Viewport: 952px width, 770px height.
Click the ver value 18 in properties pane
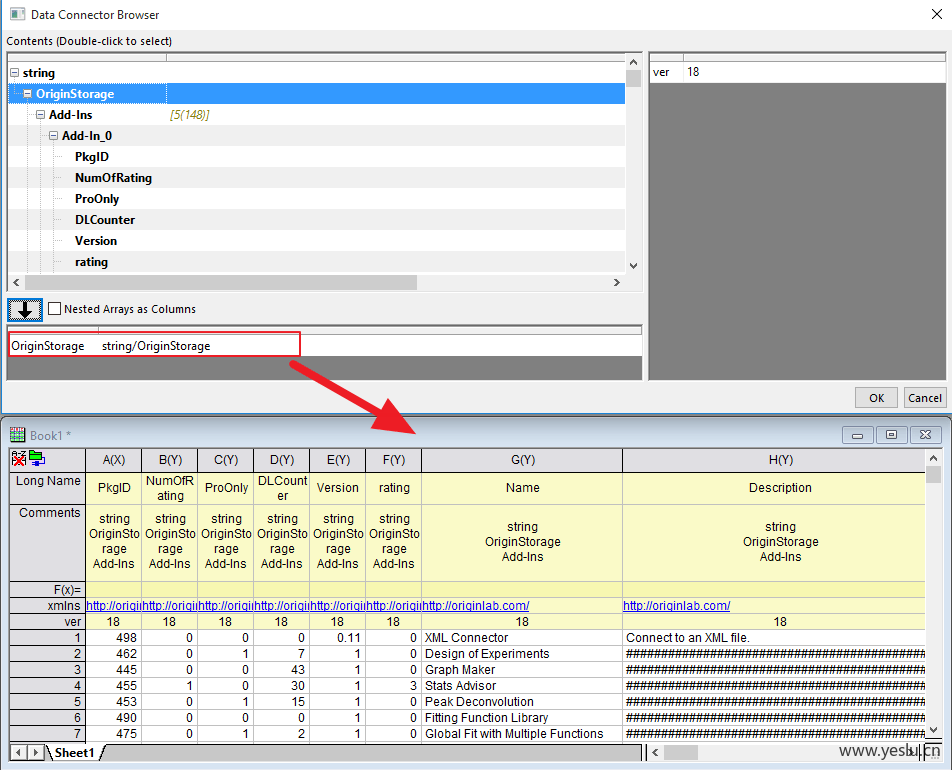coord(693,72)
